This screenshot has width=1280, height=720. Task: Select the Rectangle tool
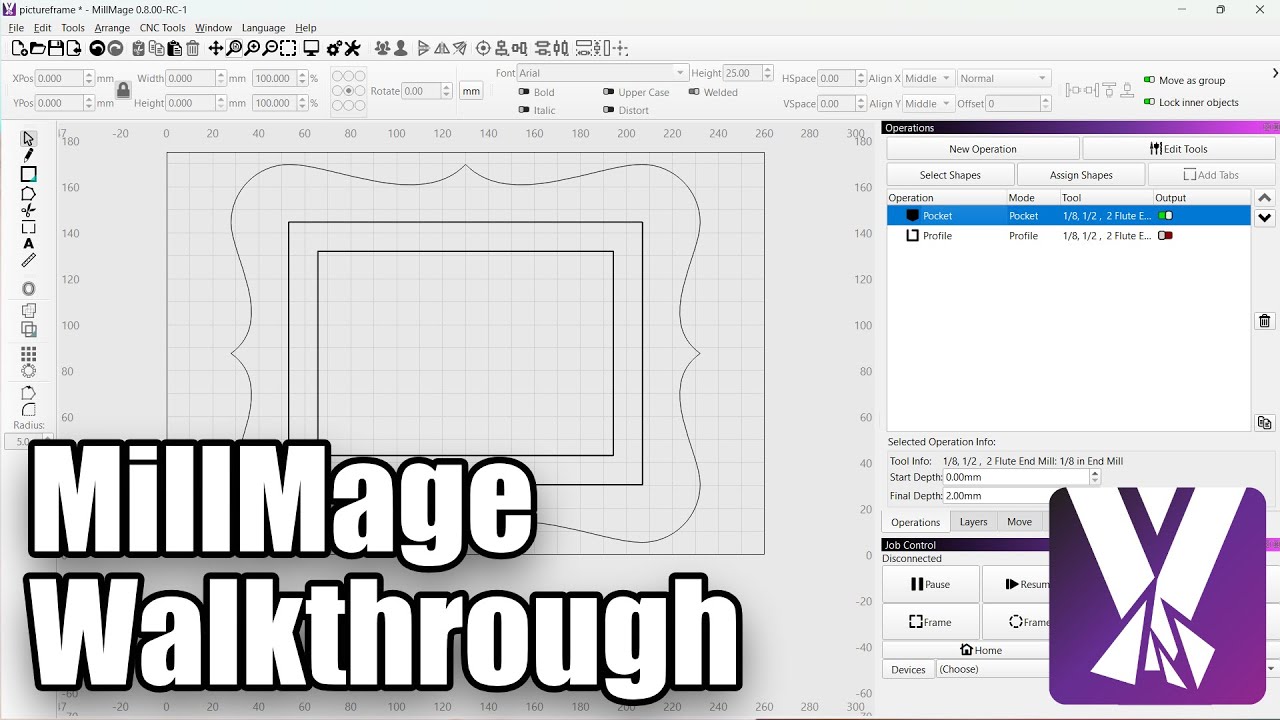tap(28, 174)
